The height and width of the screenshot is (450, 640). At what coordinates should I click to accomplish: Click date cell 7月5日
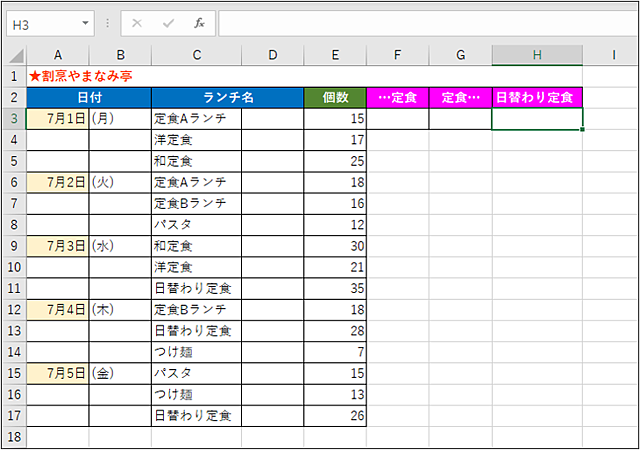coord(58,374)
